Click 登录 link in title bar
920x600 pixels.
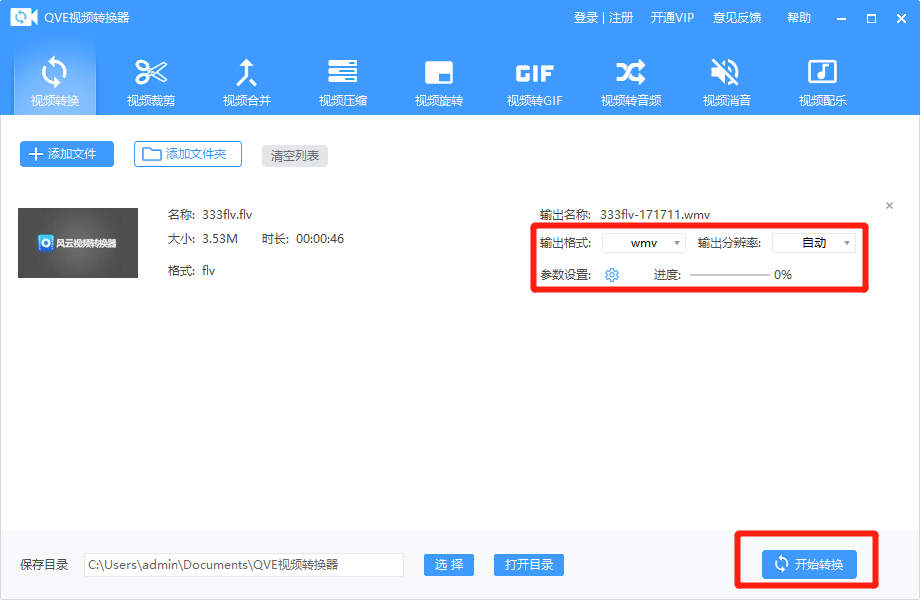586,18
